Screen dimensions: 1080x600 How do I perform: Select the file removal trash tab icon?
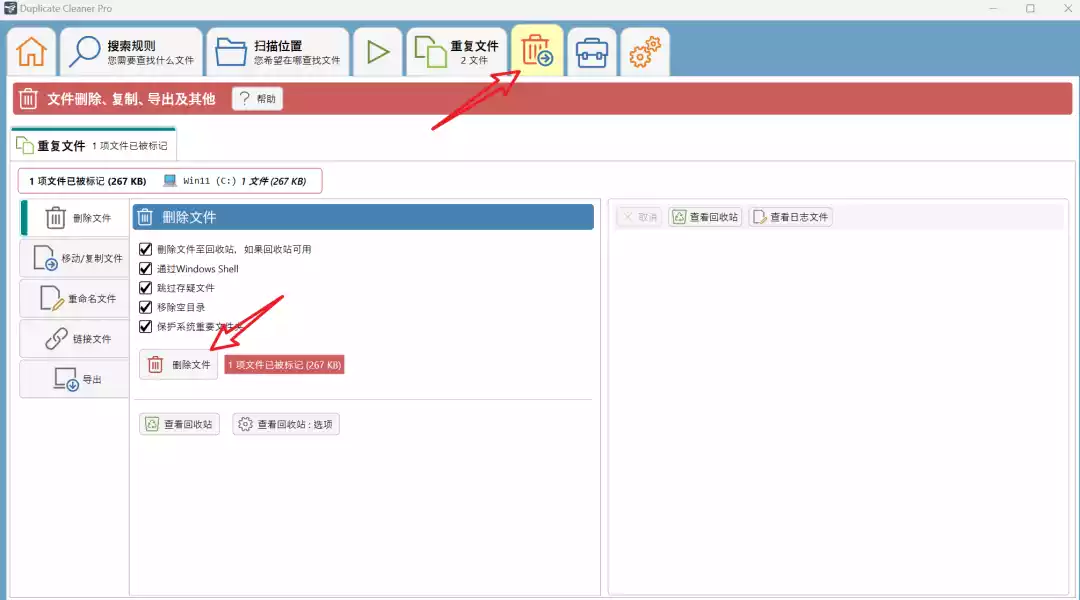pyautogui.click(x=537, y=51)
